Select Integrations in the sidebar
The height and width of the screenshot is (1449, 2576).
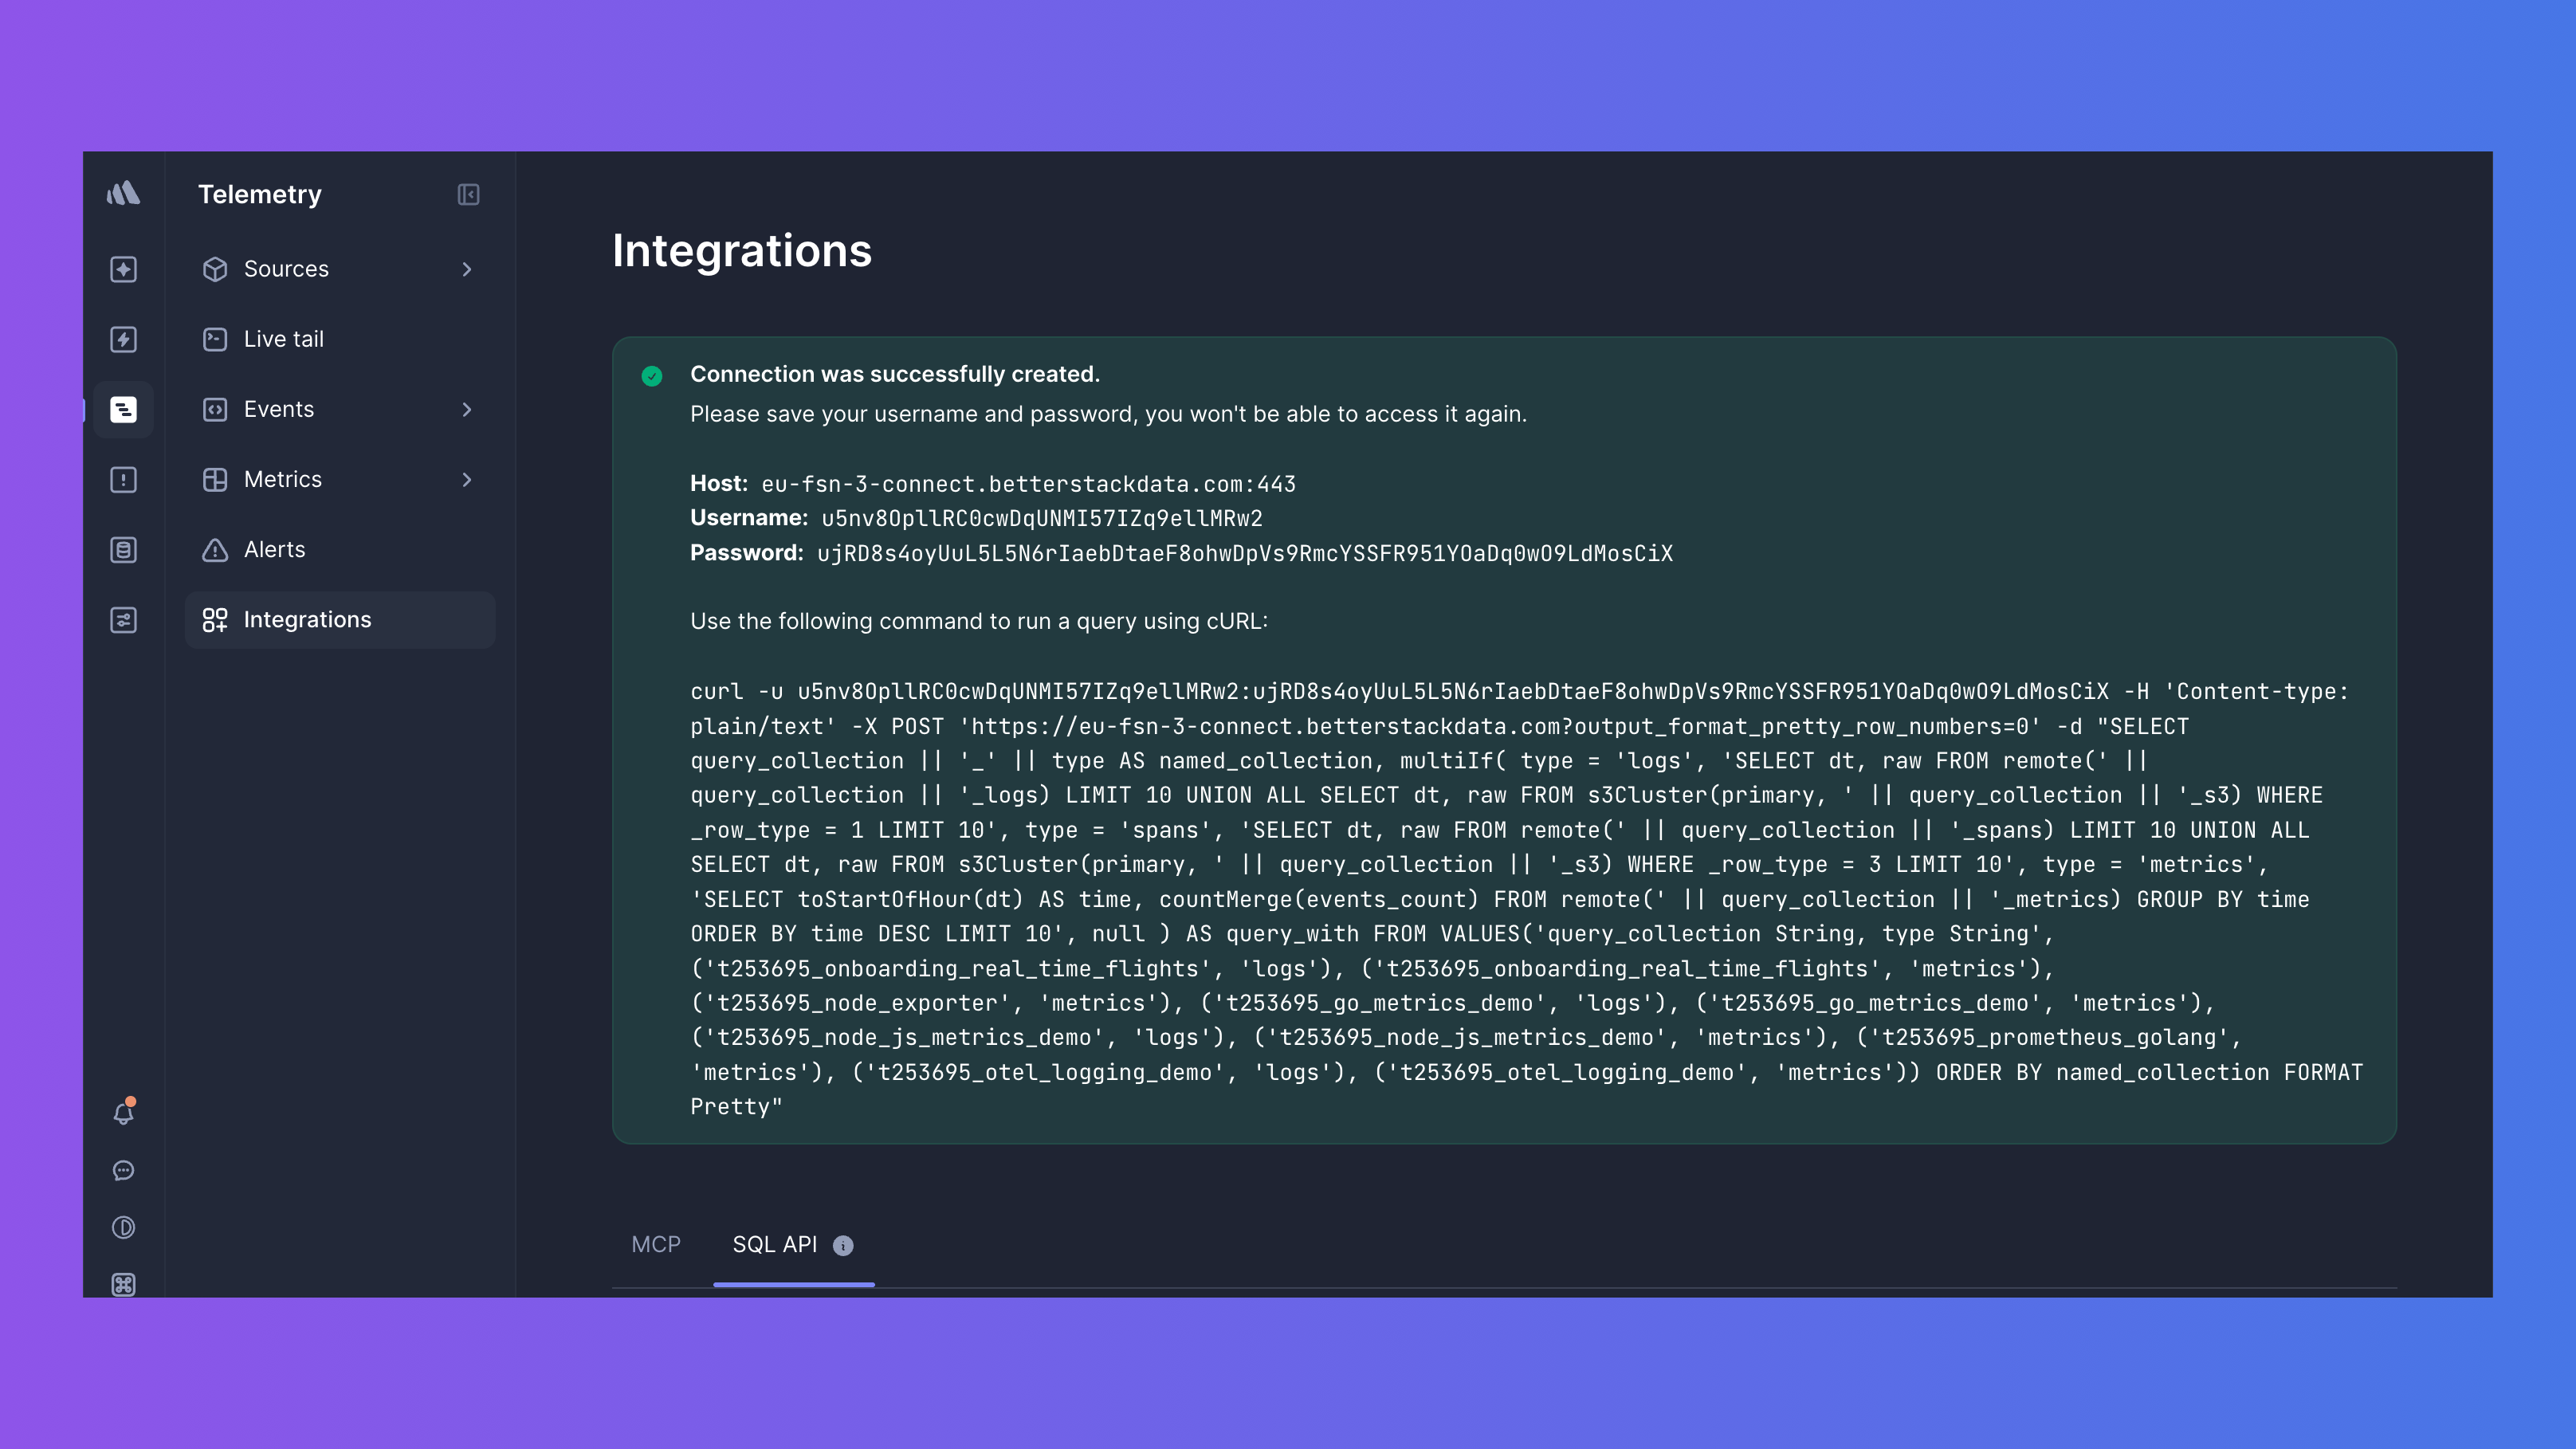coord(340,620)
